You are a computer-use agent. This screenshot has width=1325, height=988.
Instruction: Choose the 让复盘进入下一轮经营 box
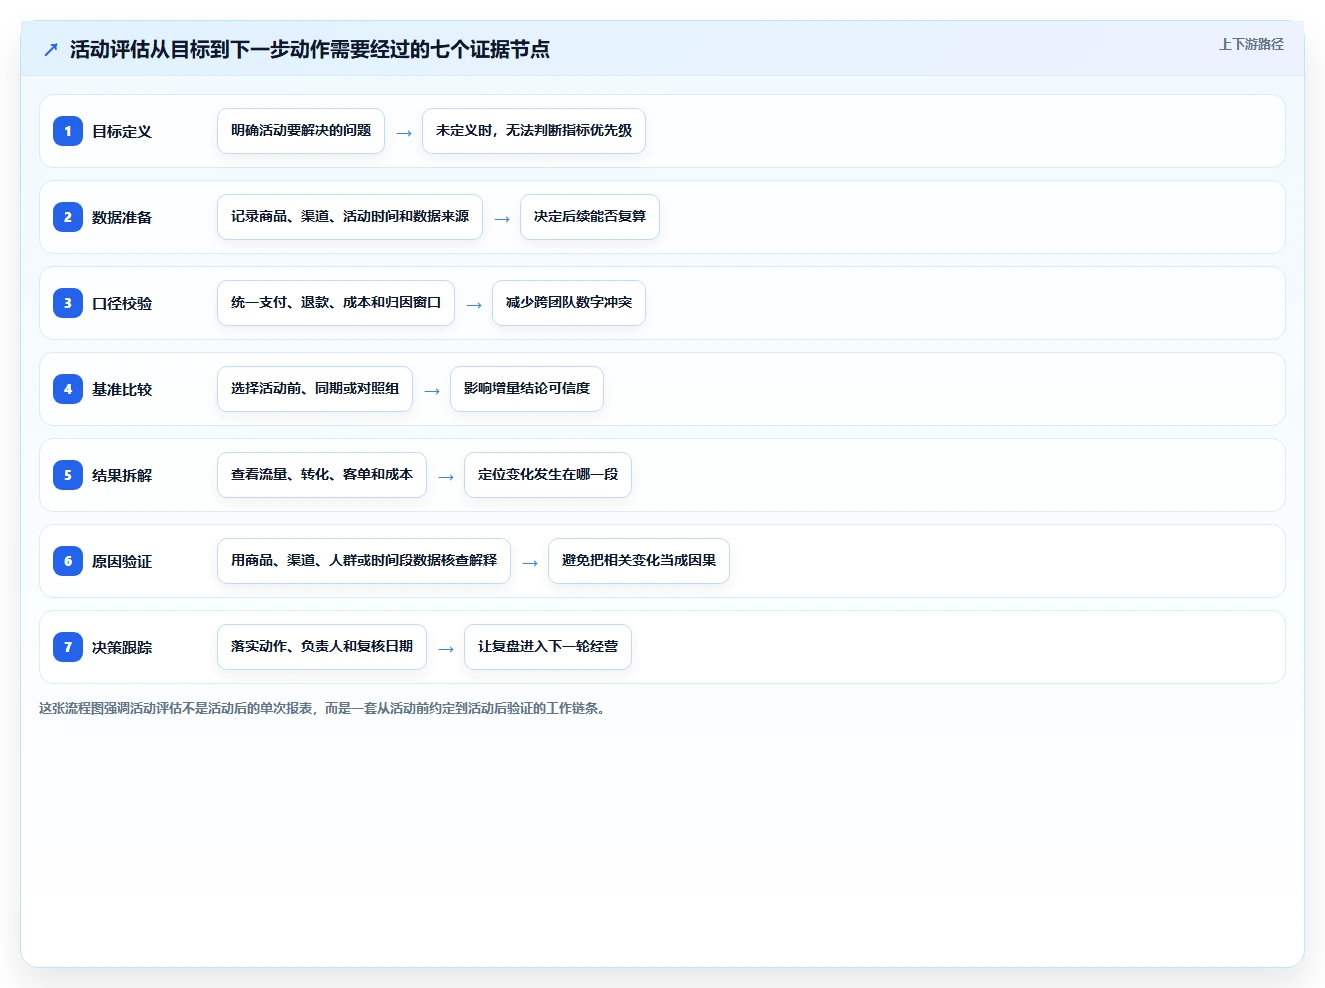click(548, 647)
